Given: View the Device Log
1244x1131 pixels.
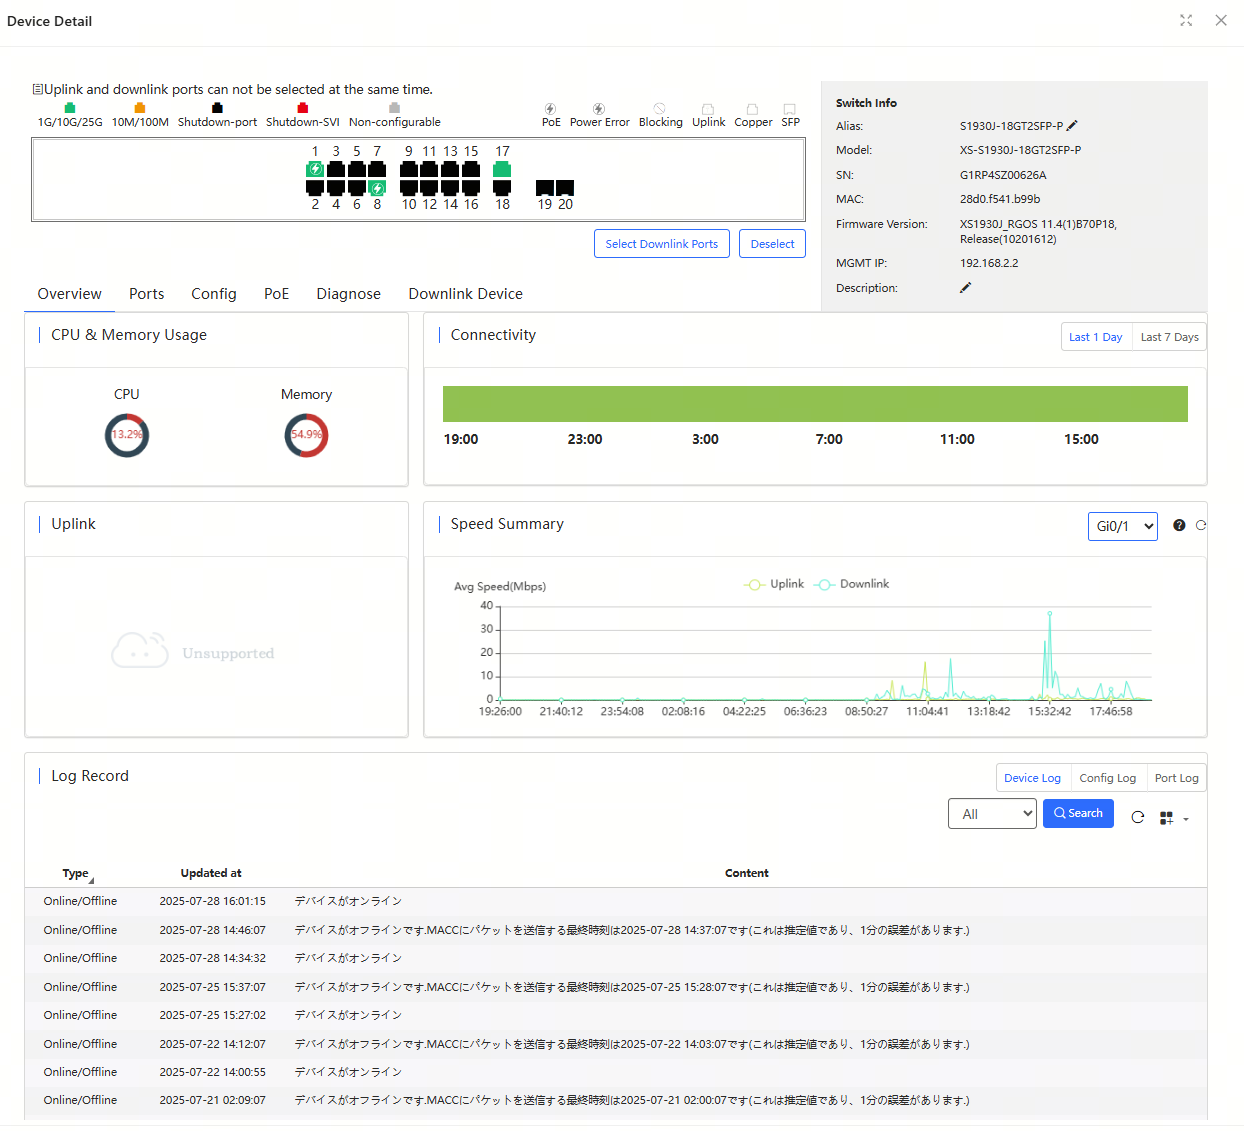Looking at the screenshot, I should pyautogui.click(x=1032, y=778).
